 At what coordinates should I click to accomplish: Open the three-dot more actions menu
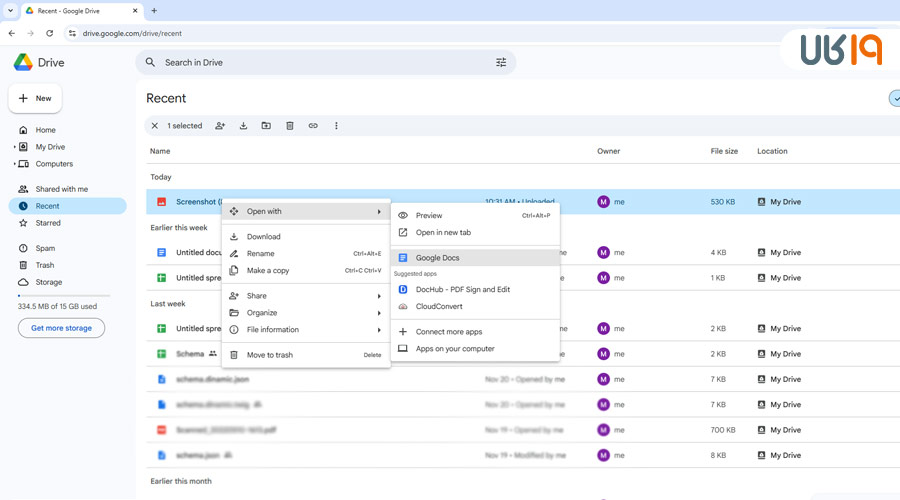pyautogui.click(x=336, y=126)
